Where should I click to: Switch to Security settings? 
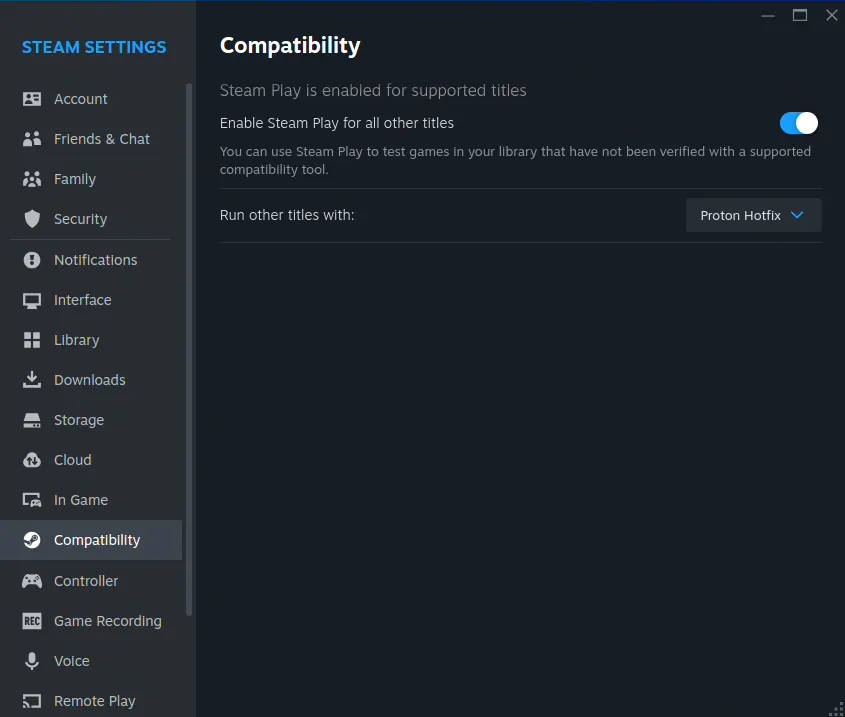(x=91, y=219)
